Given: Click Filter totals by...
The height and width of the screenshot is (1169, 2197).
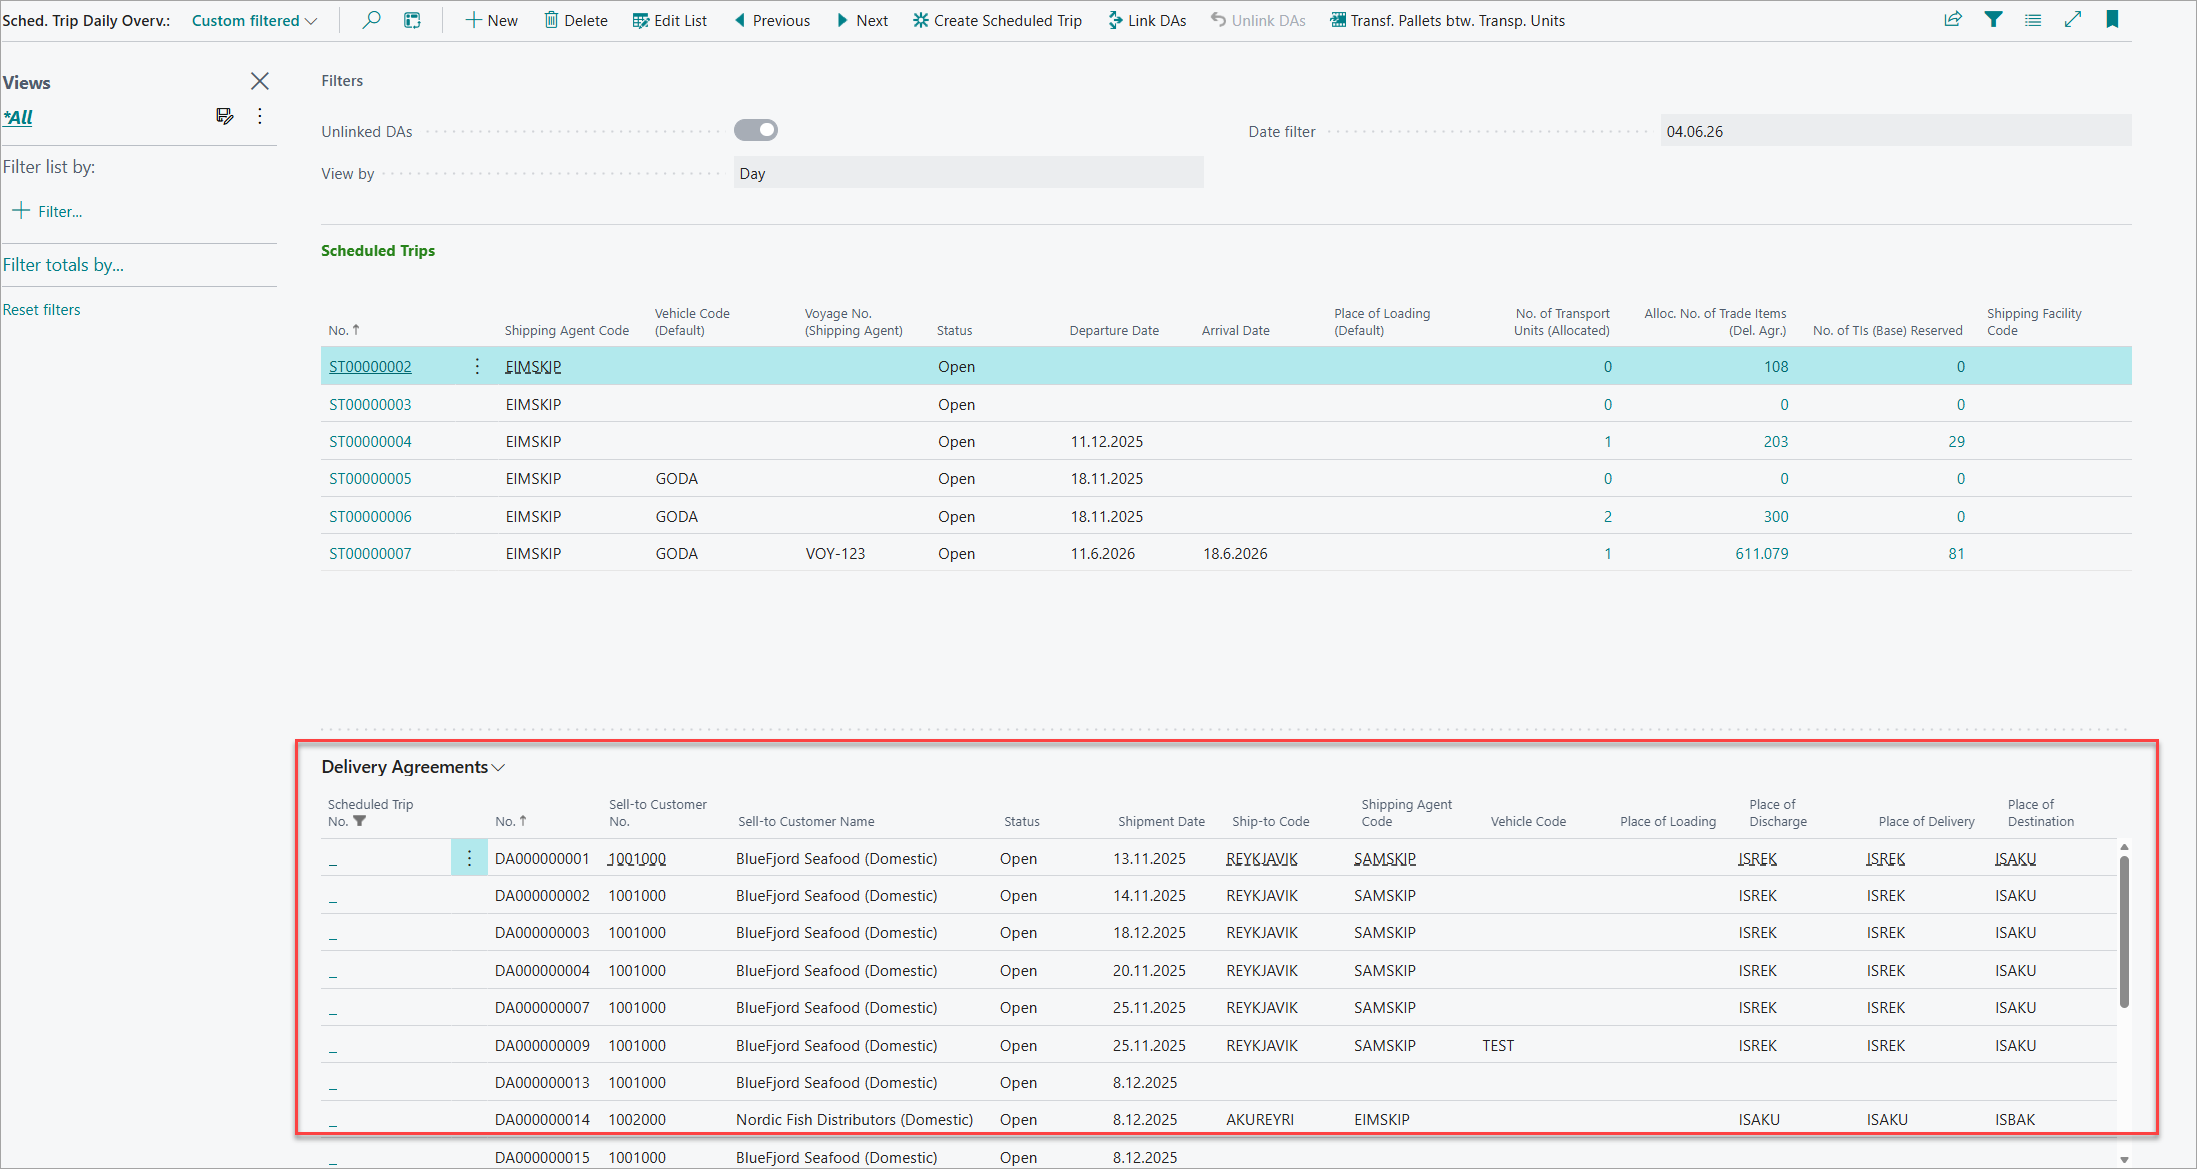Looking at the screenshot, I should (x=63, y=265).
